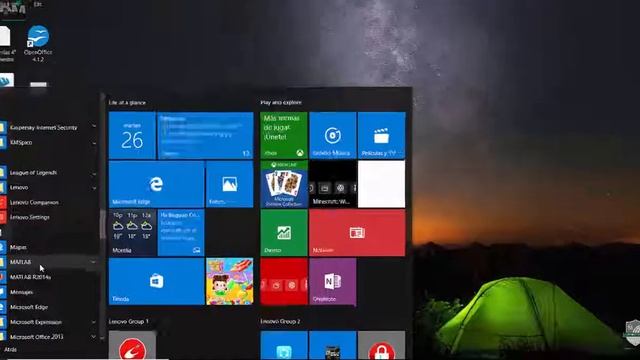Expand the KMSpico folder chevron
Viewport: 640px width, 360px height.
(94, 142)
